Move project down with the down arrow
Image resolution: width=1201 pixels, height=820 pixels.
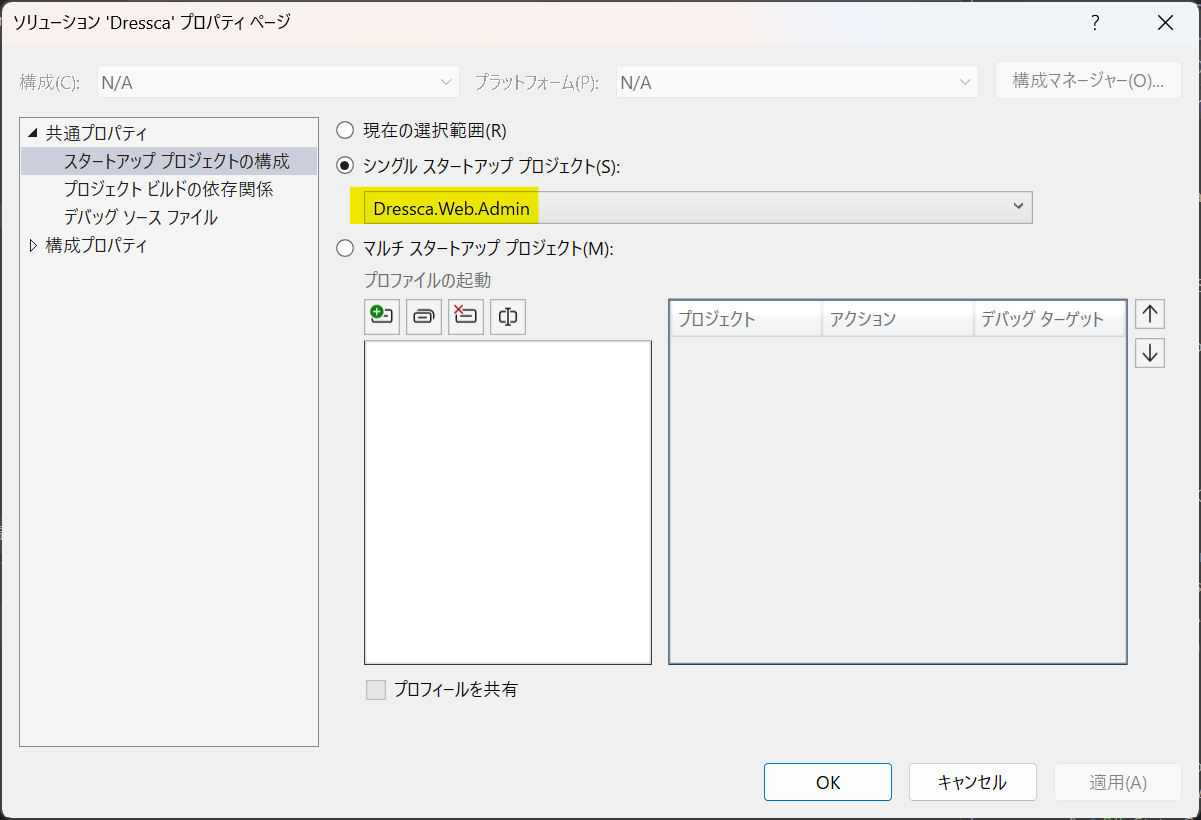[1150, 352]
